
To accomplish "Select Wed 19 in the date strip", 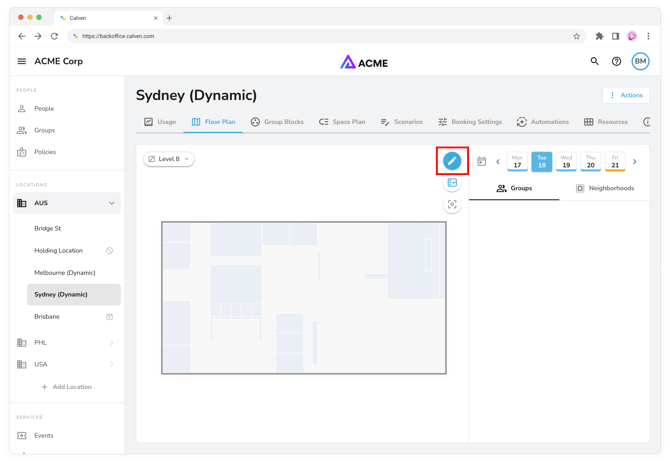I will [566, 162].
